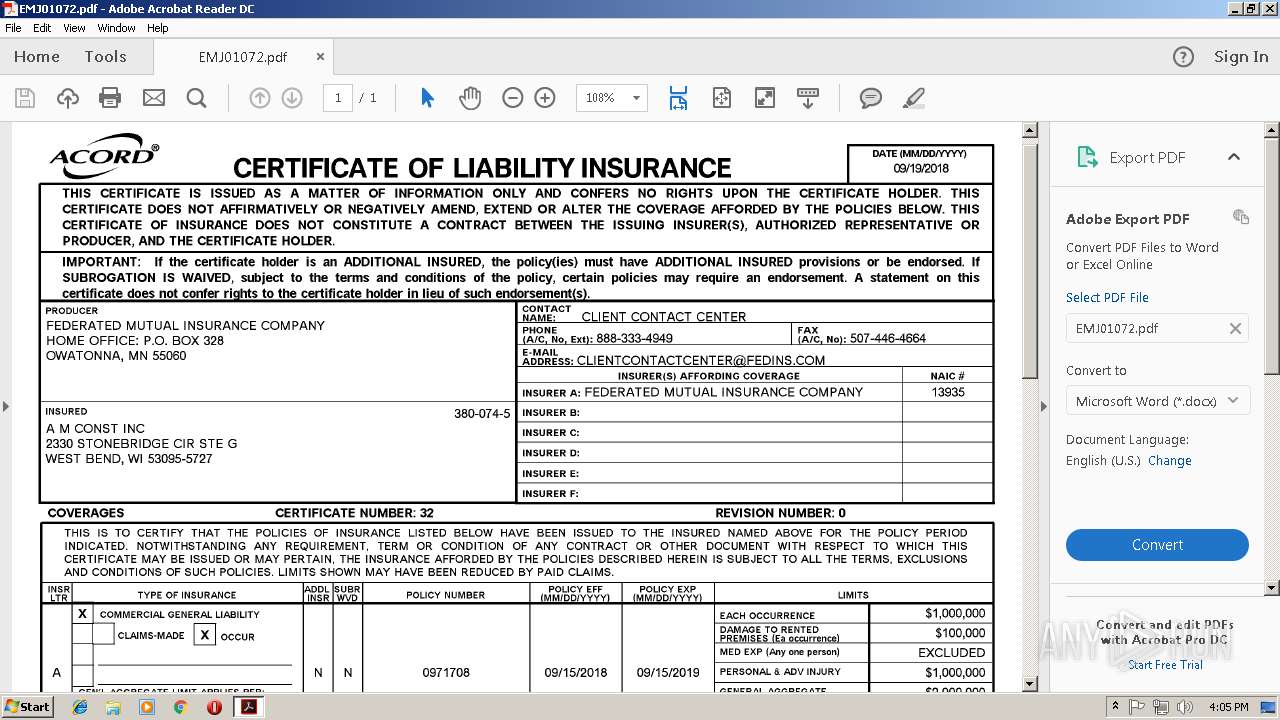Click the Highlight text pen icon

[x=913, y=98]
